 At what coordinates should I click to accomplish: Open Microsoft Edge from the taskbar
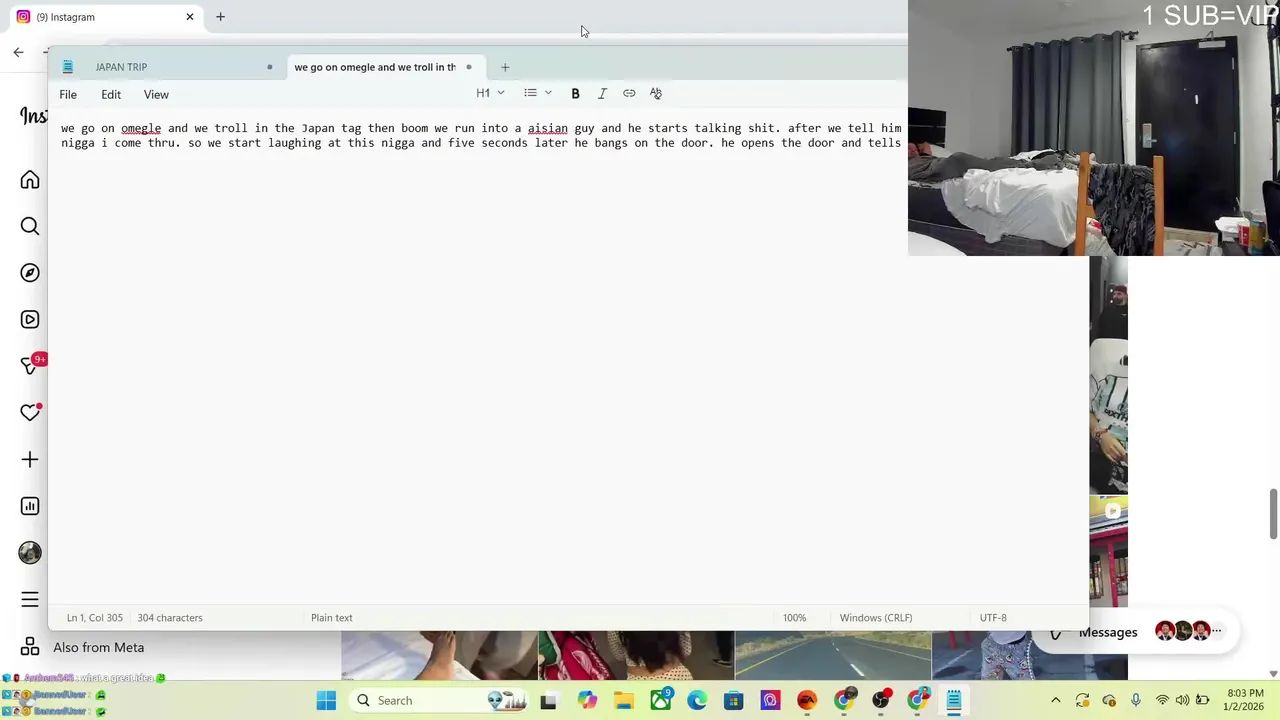click(697, 701)
